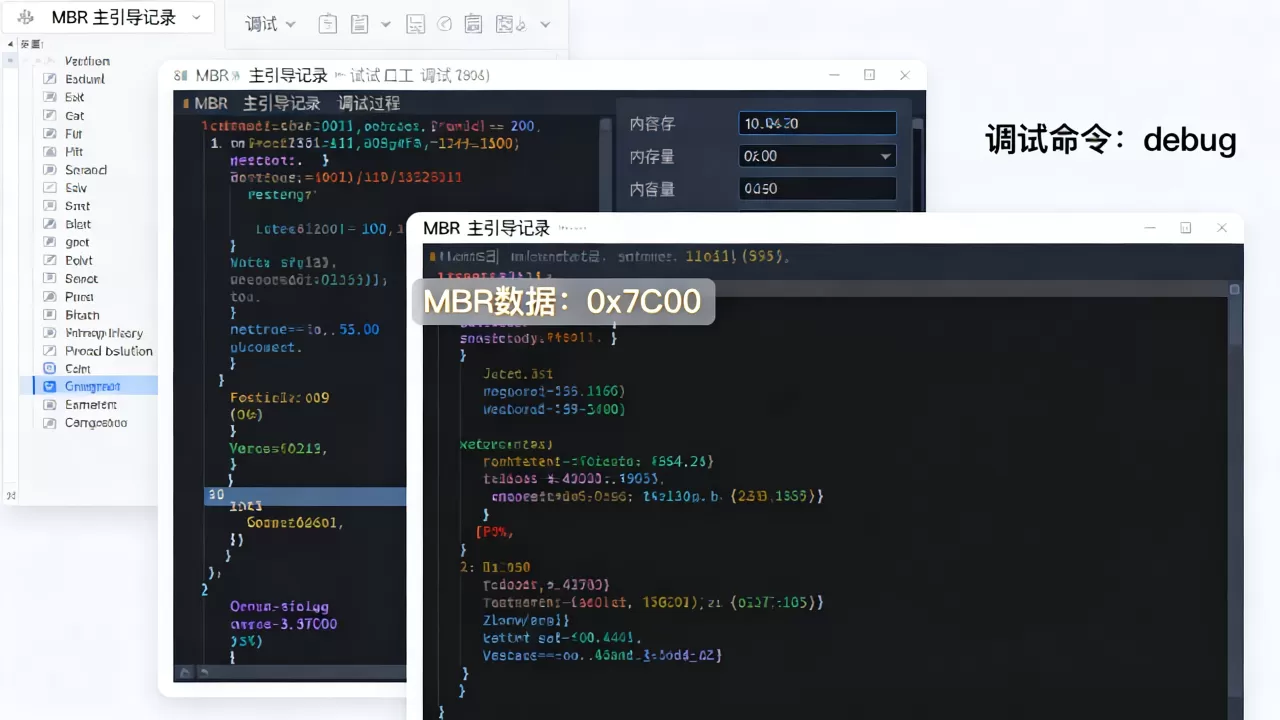This screenshot has width=1280, height=720.
Task: Open the 内存量 combo box
Action: 818,156
